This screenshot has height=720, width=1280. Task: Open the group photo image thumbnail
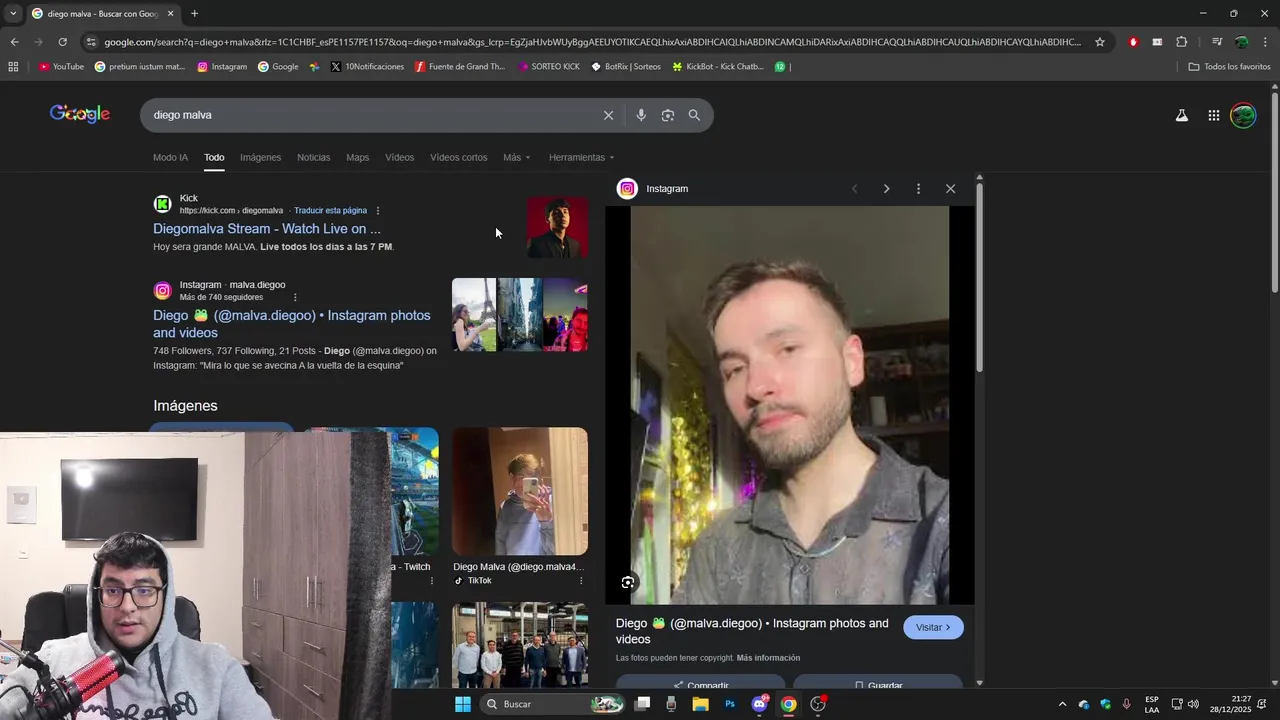tap(520, 645)
